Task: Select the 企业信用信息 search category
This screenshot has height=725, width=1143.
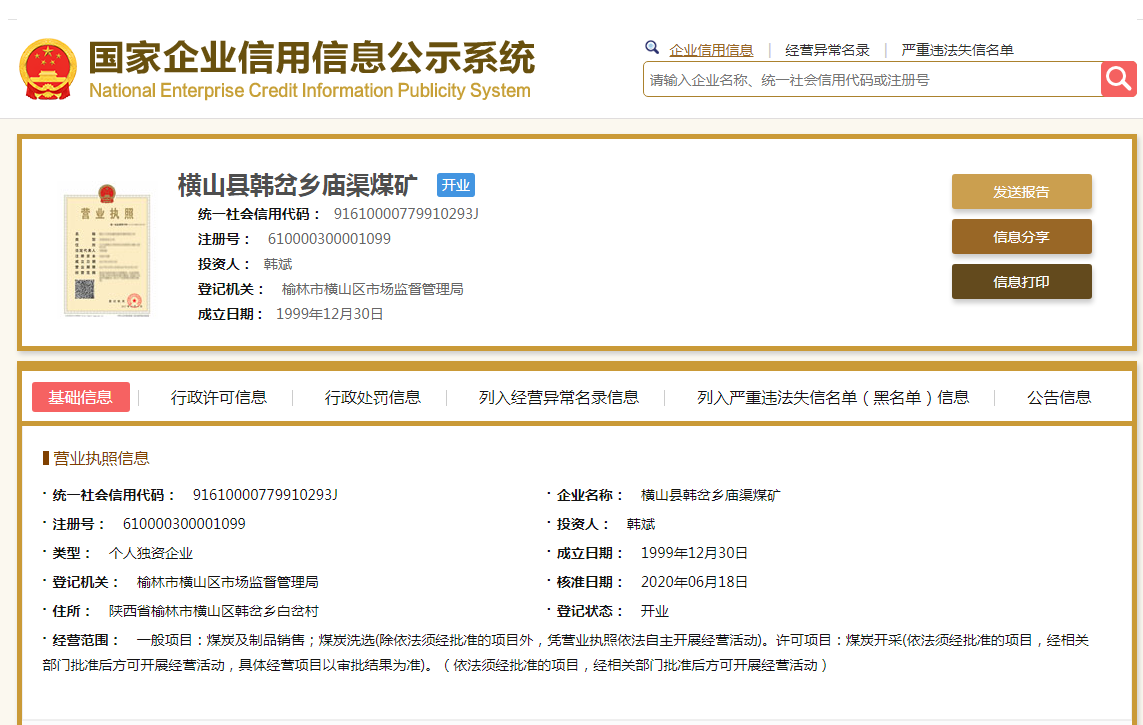Action: [711, 50]
